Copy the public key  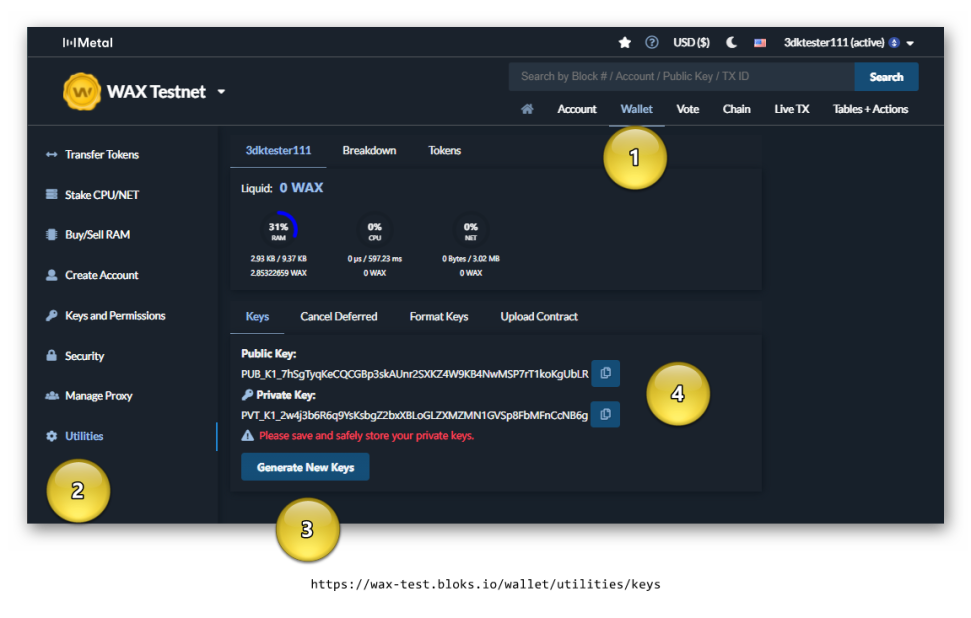click(606, 373)
